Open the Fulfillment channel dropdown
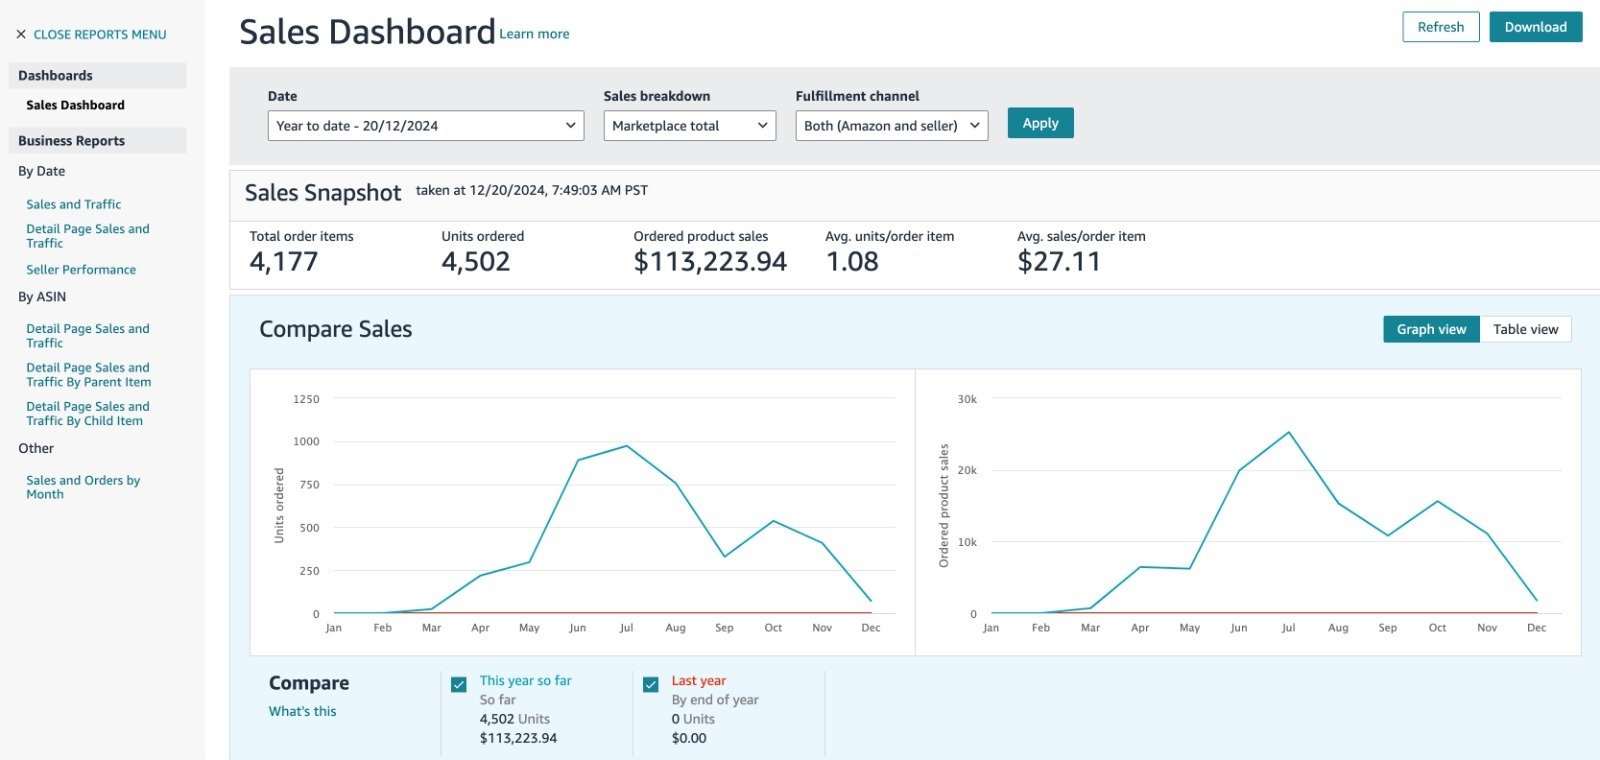This screenshot has height=760, width=1600. (891, 126)
